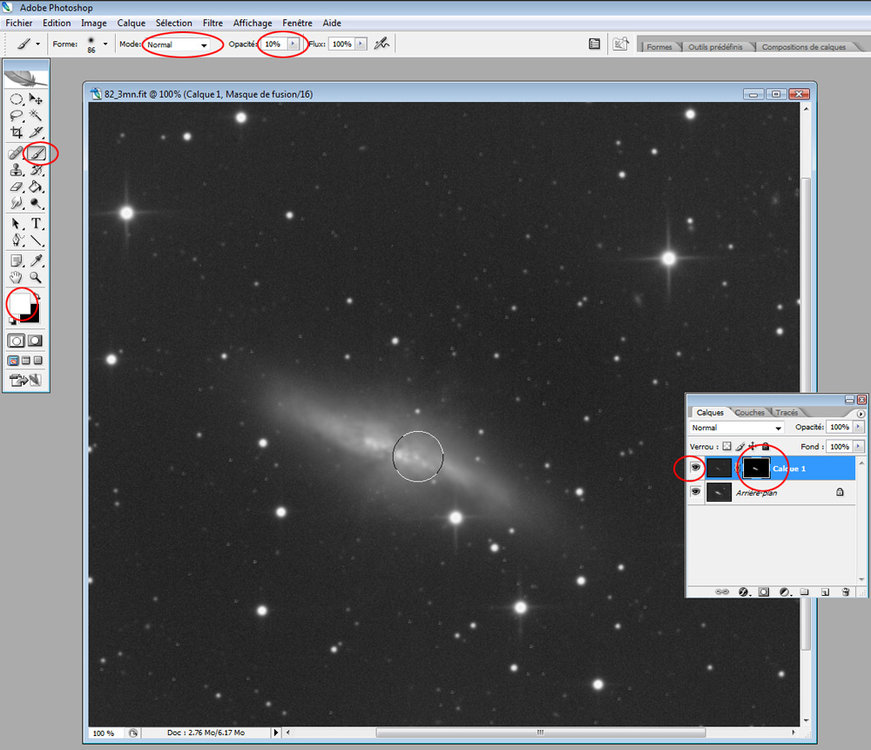The width and height of the screenshot is (871, 750).
Task: Open layer Fond slider arrow
Action: coord(859,446)
